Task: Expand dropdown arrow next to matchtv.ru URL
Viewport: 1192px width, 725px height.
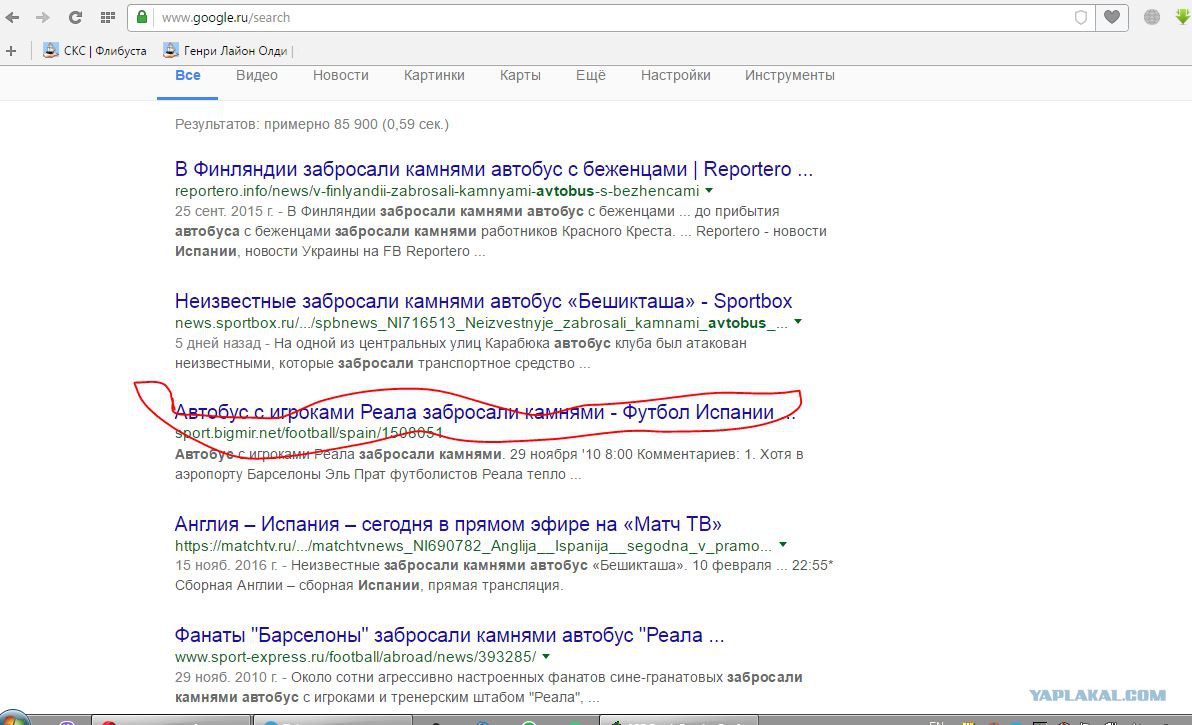Action: [783, 544]
